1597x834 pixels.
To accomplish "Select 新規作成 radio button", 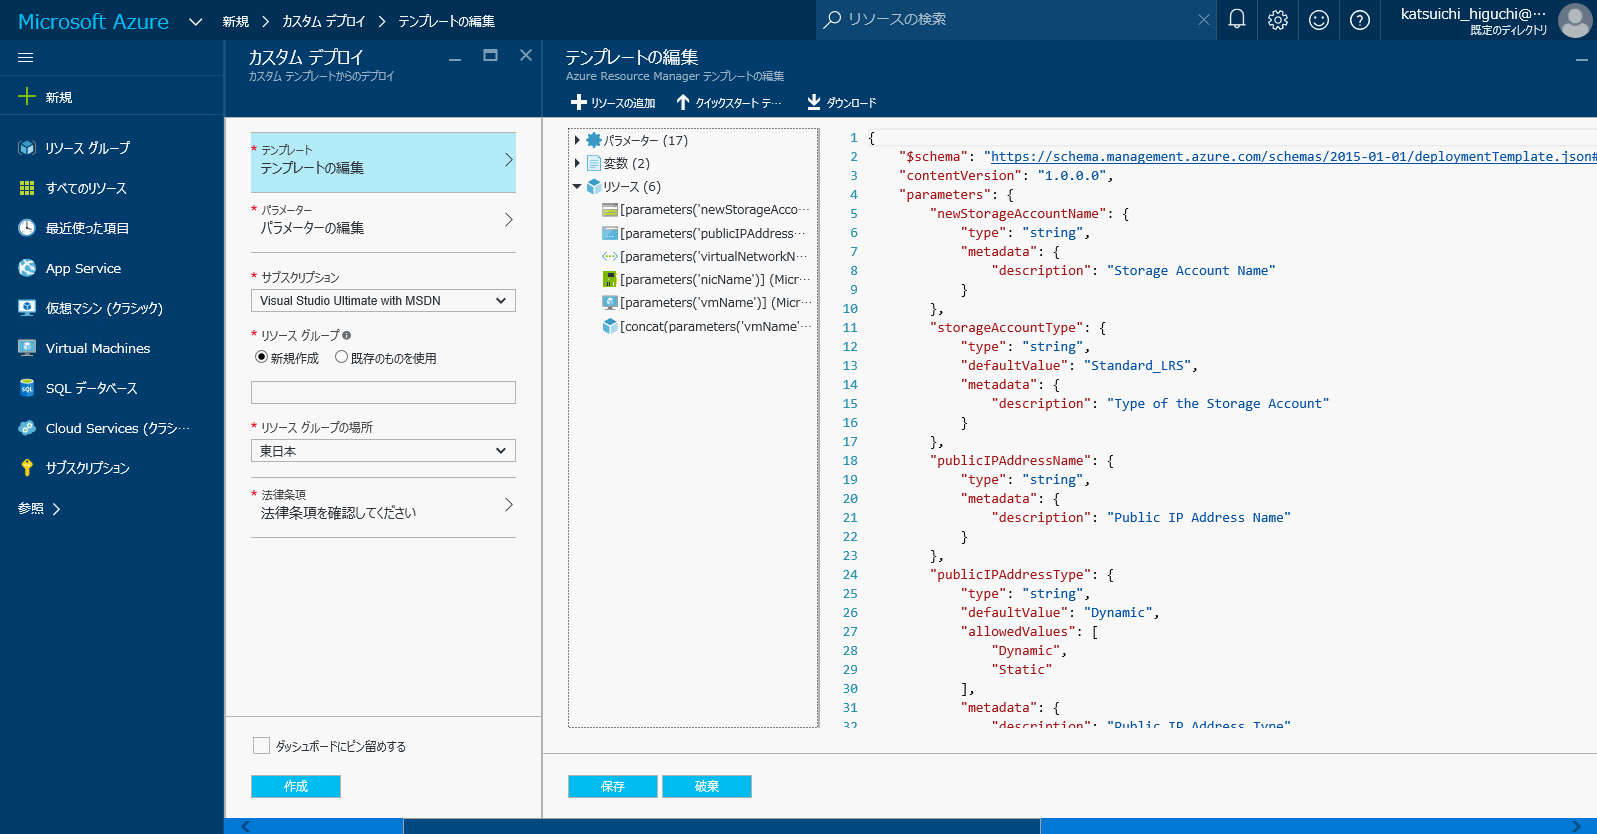I will pyautogui.click(x=262, y=357).
